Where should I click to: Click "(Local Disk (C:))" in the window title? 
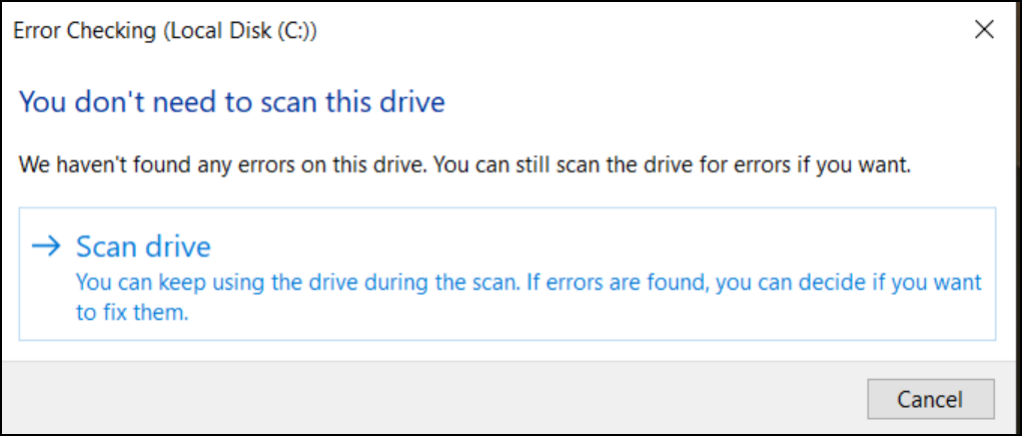239,31
